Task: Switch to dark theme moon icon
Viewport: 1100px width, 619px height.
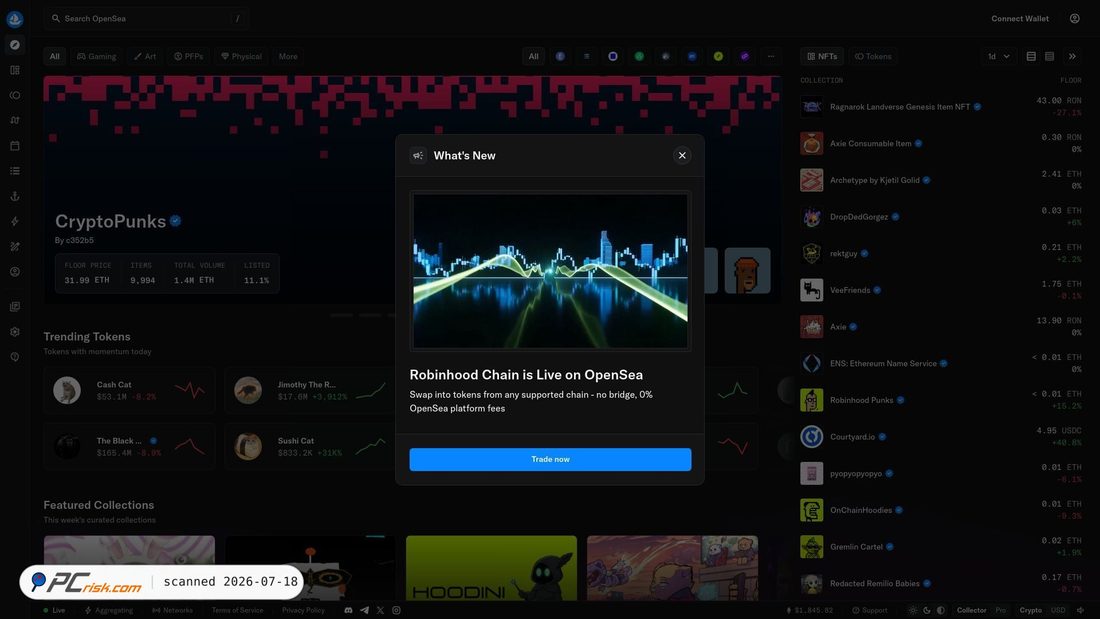Action: click(x=927, y=611)
